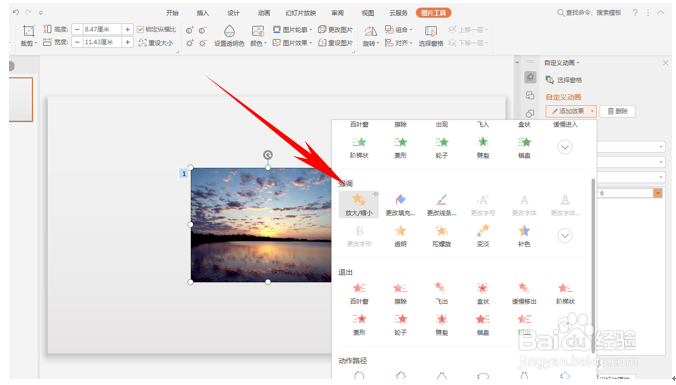This screenshot has width=676, height=385.
Task: Increase height with the plus stepper
Action: point(128,29)
